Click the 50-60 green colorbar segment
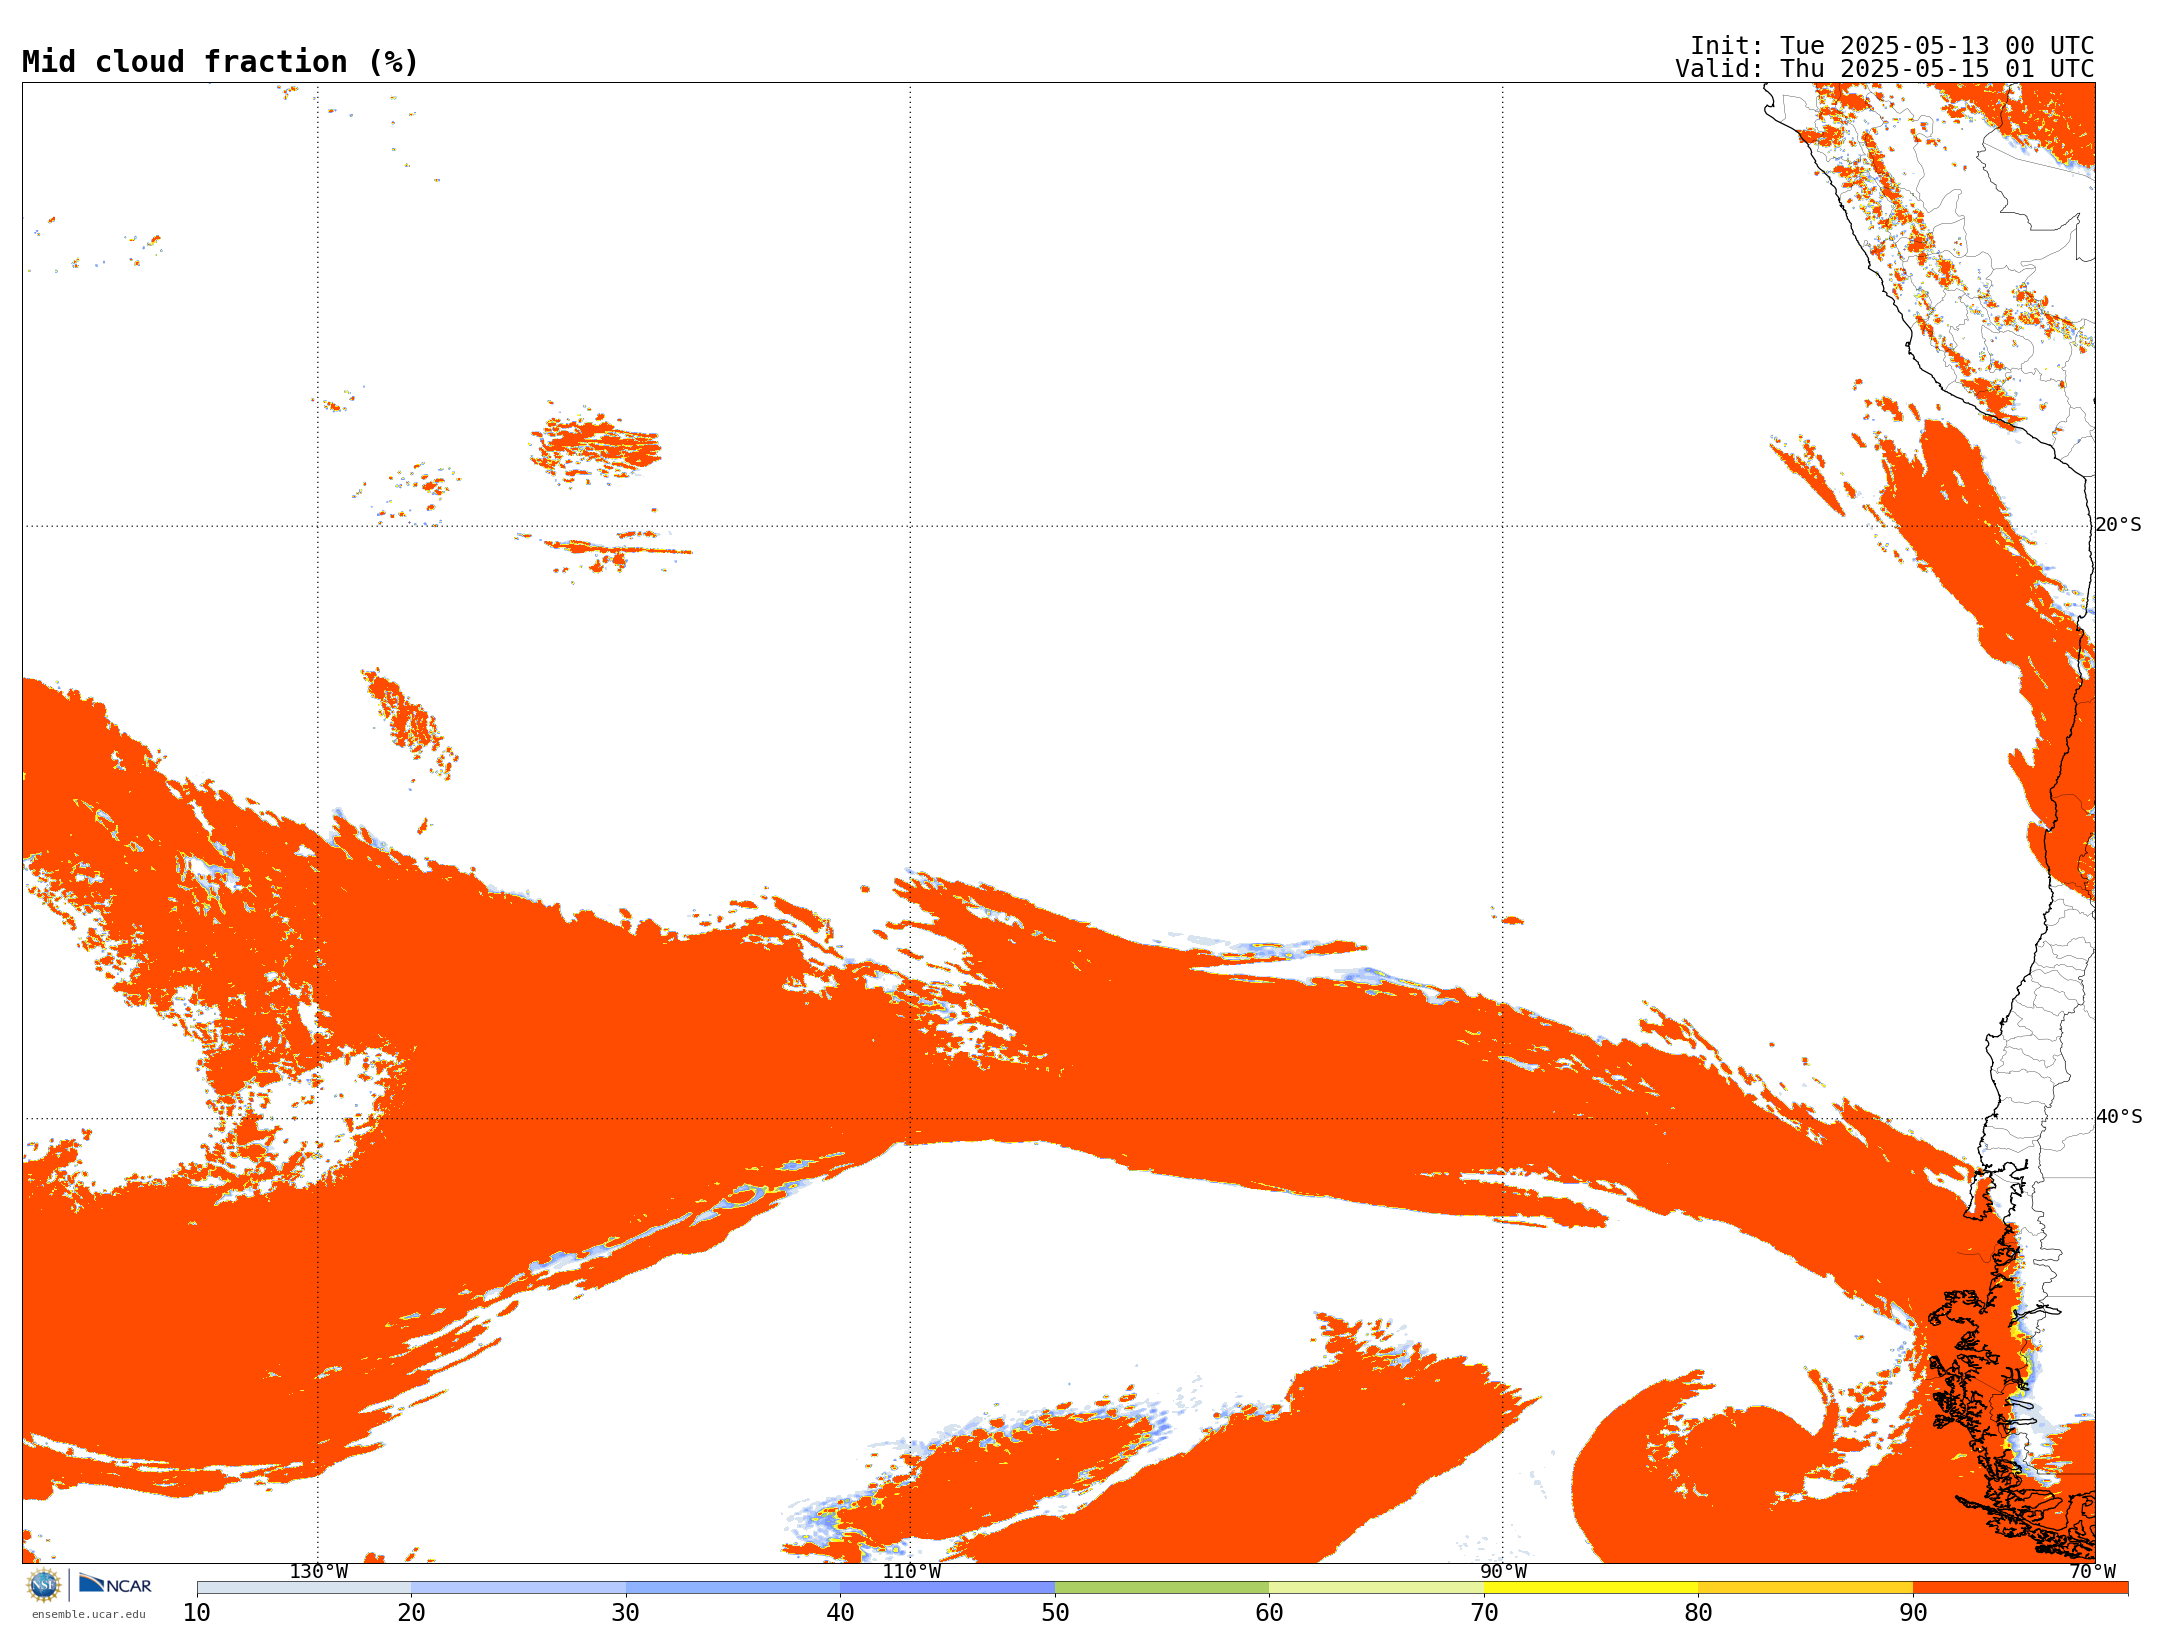 click(x=1162, y=1588)
